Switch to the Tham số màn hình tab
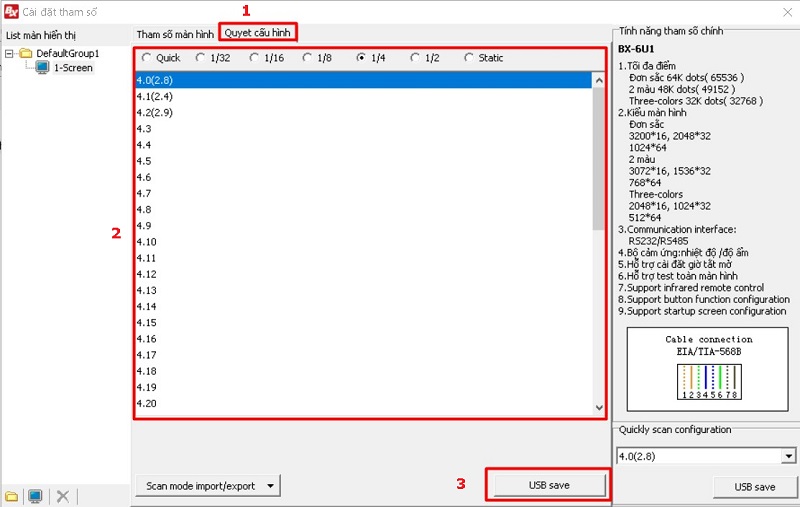 [x=175, y=34]
